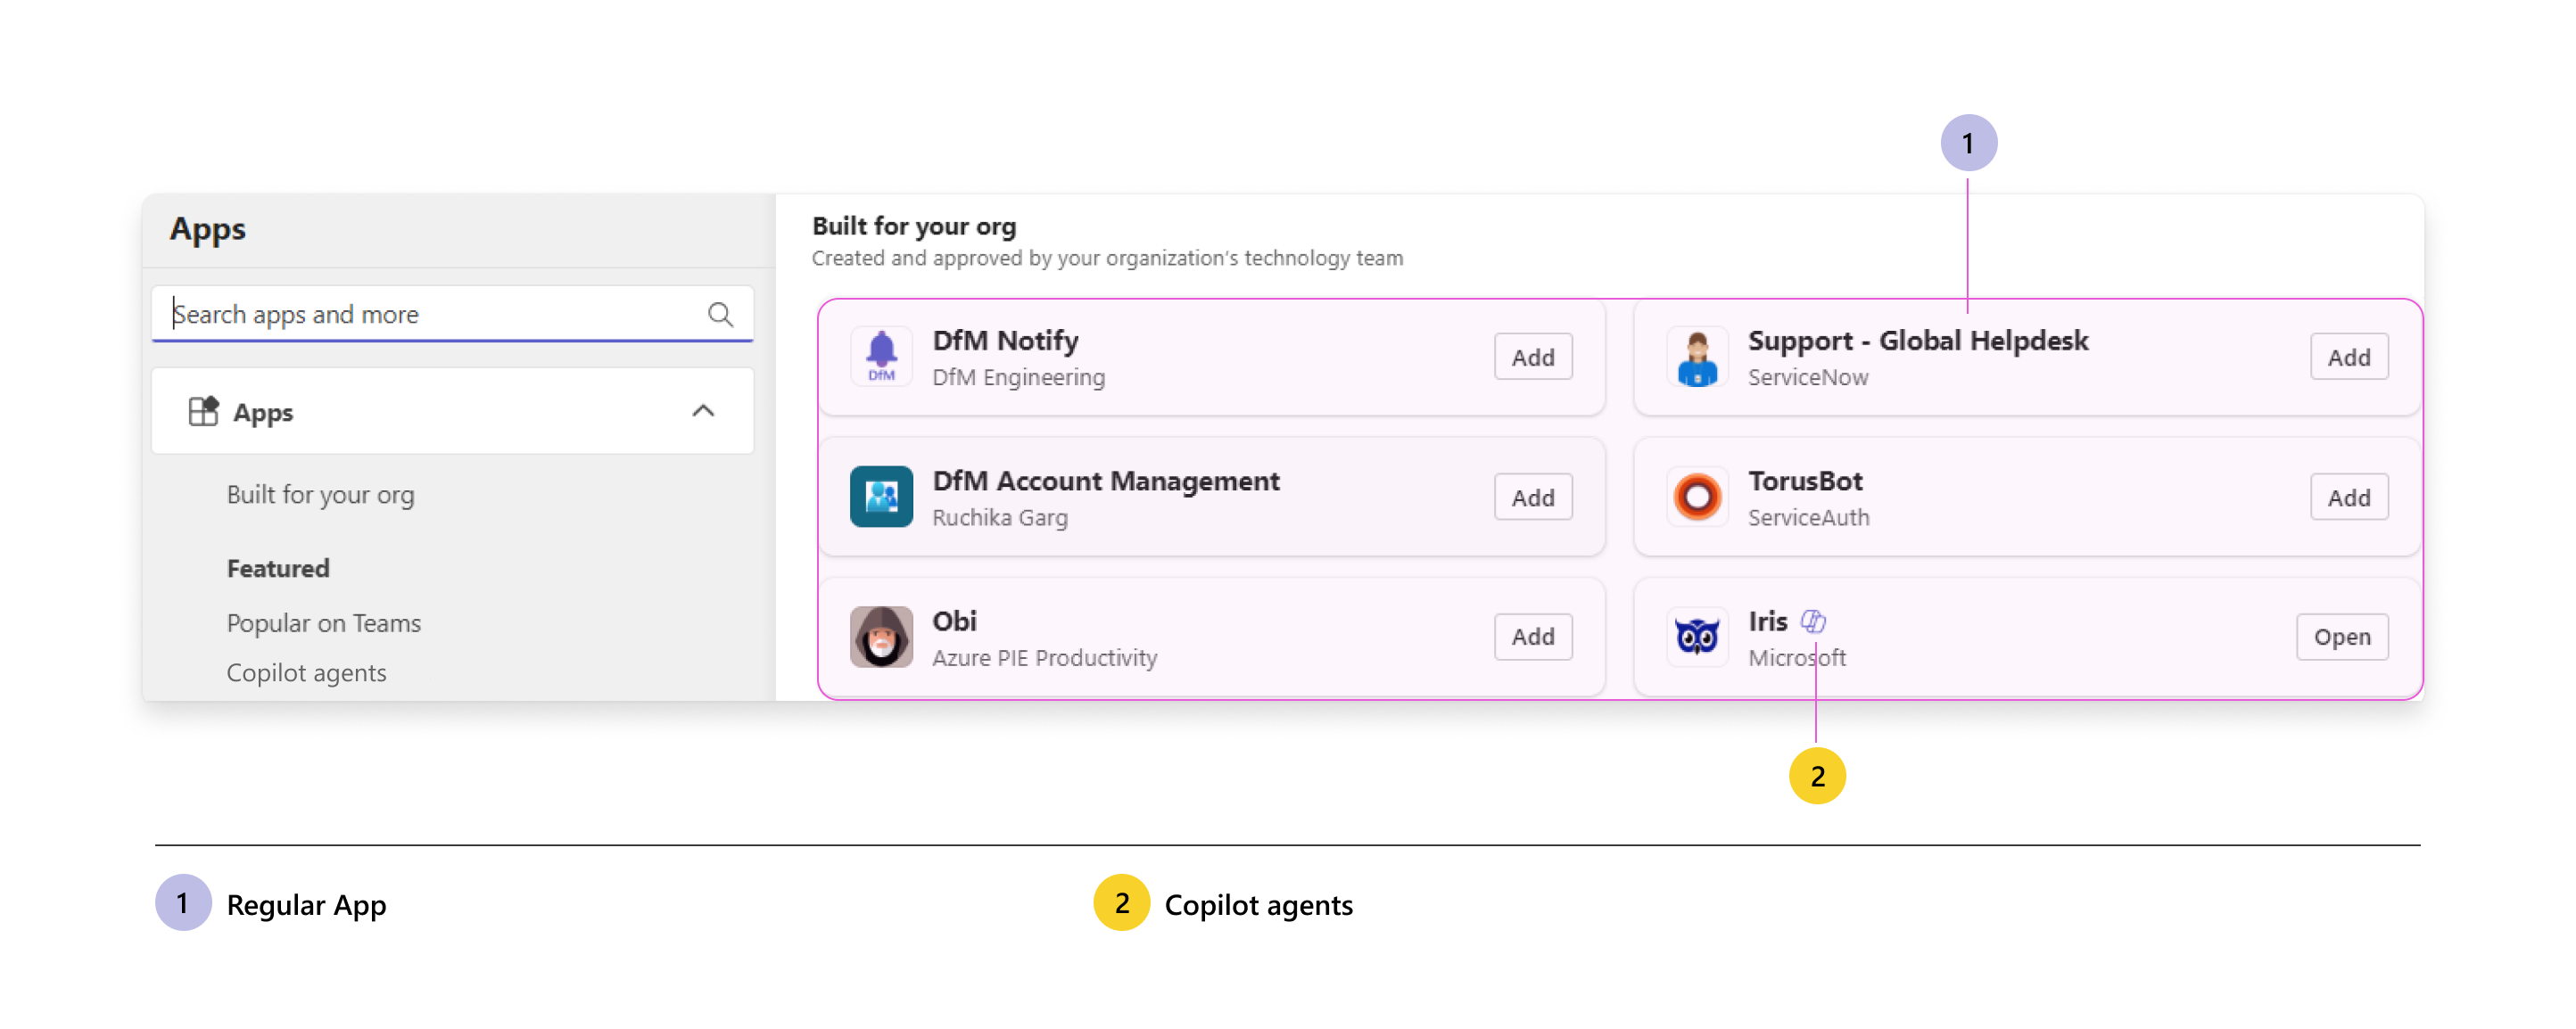This screenshot has width=2576, height=1029.
Task: Focus the Search apps and more field
Action: click(430, 315)
